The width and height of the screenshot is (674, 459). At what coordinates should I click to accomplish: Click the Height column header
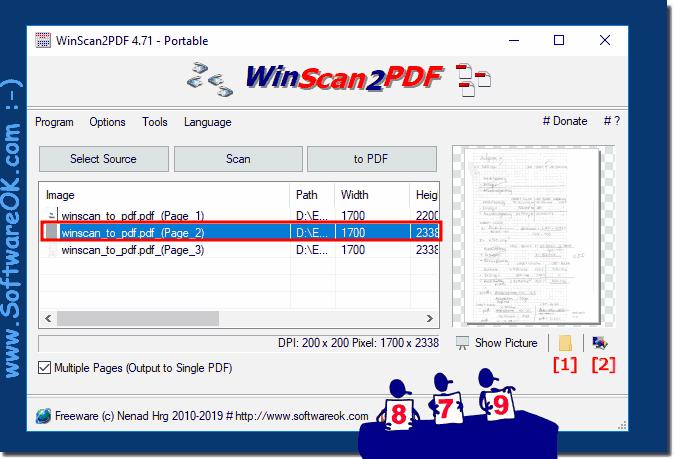coord(424,195)
